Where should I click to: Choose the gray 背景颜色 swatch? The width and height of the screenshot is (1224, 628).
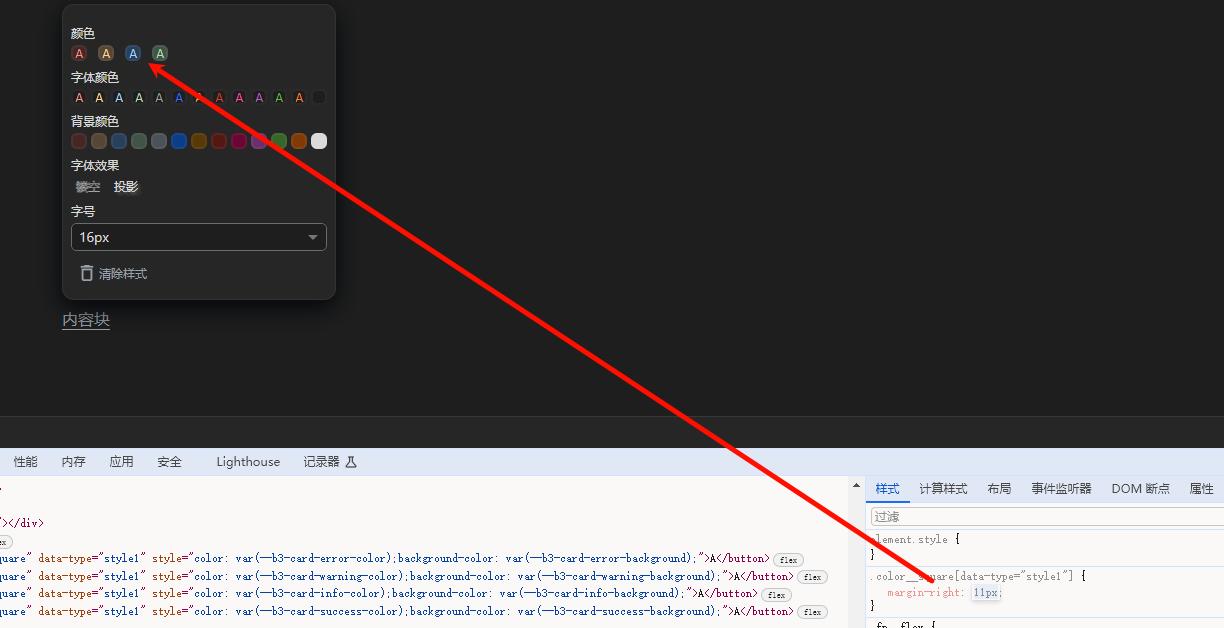tap(159, 141)
